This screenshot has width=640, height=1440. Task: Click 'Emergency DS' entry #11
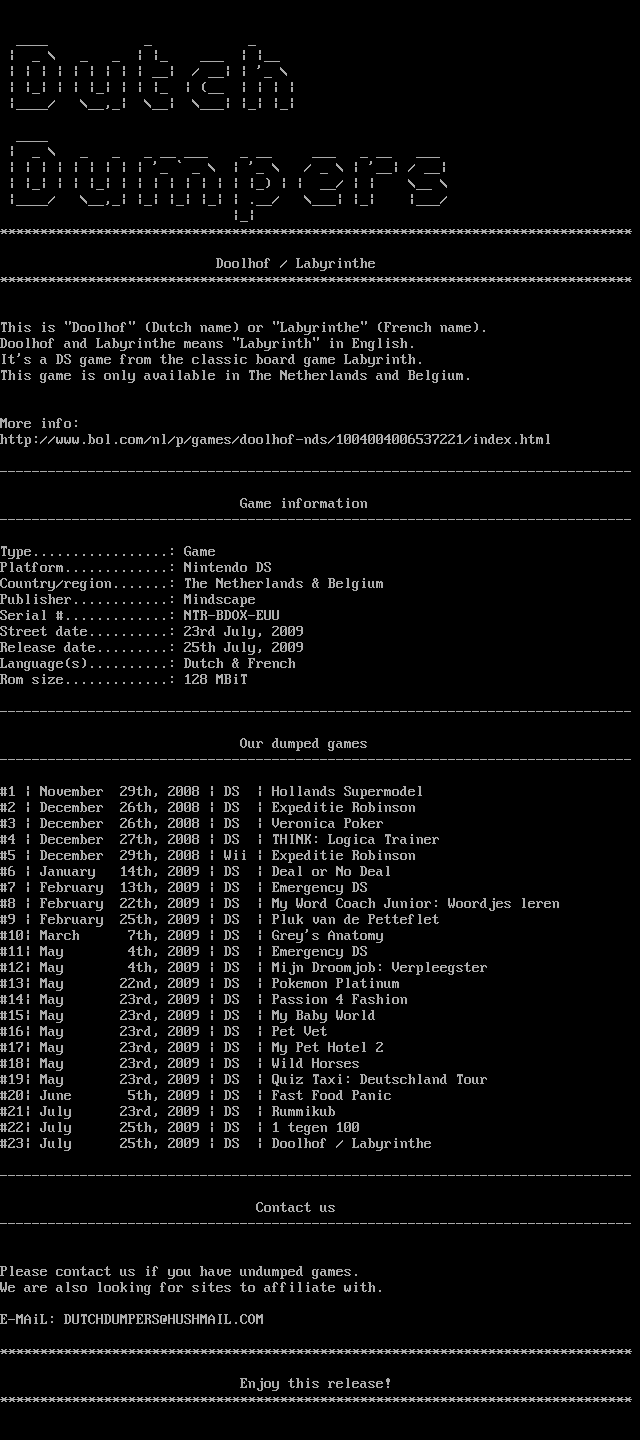320,952
